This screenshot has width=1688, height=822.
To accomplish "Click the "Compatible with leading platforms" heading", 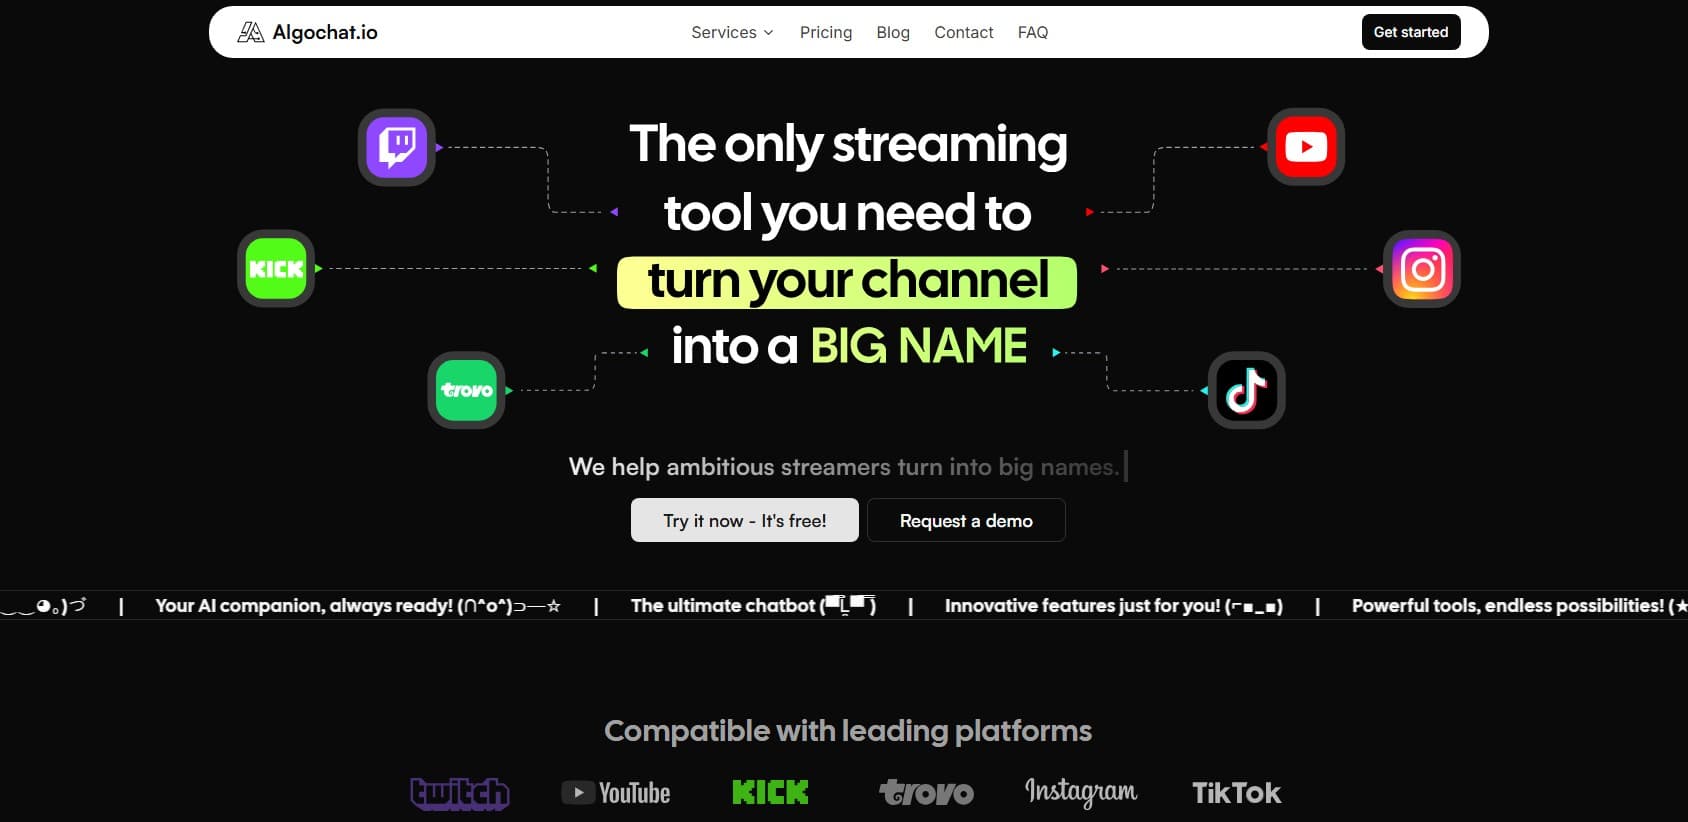I will pyautogui.click(x=848, y=731).
